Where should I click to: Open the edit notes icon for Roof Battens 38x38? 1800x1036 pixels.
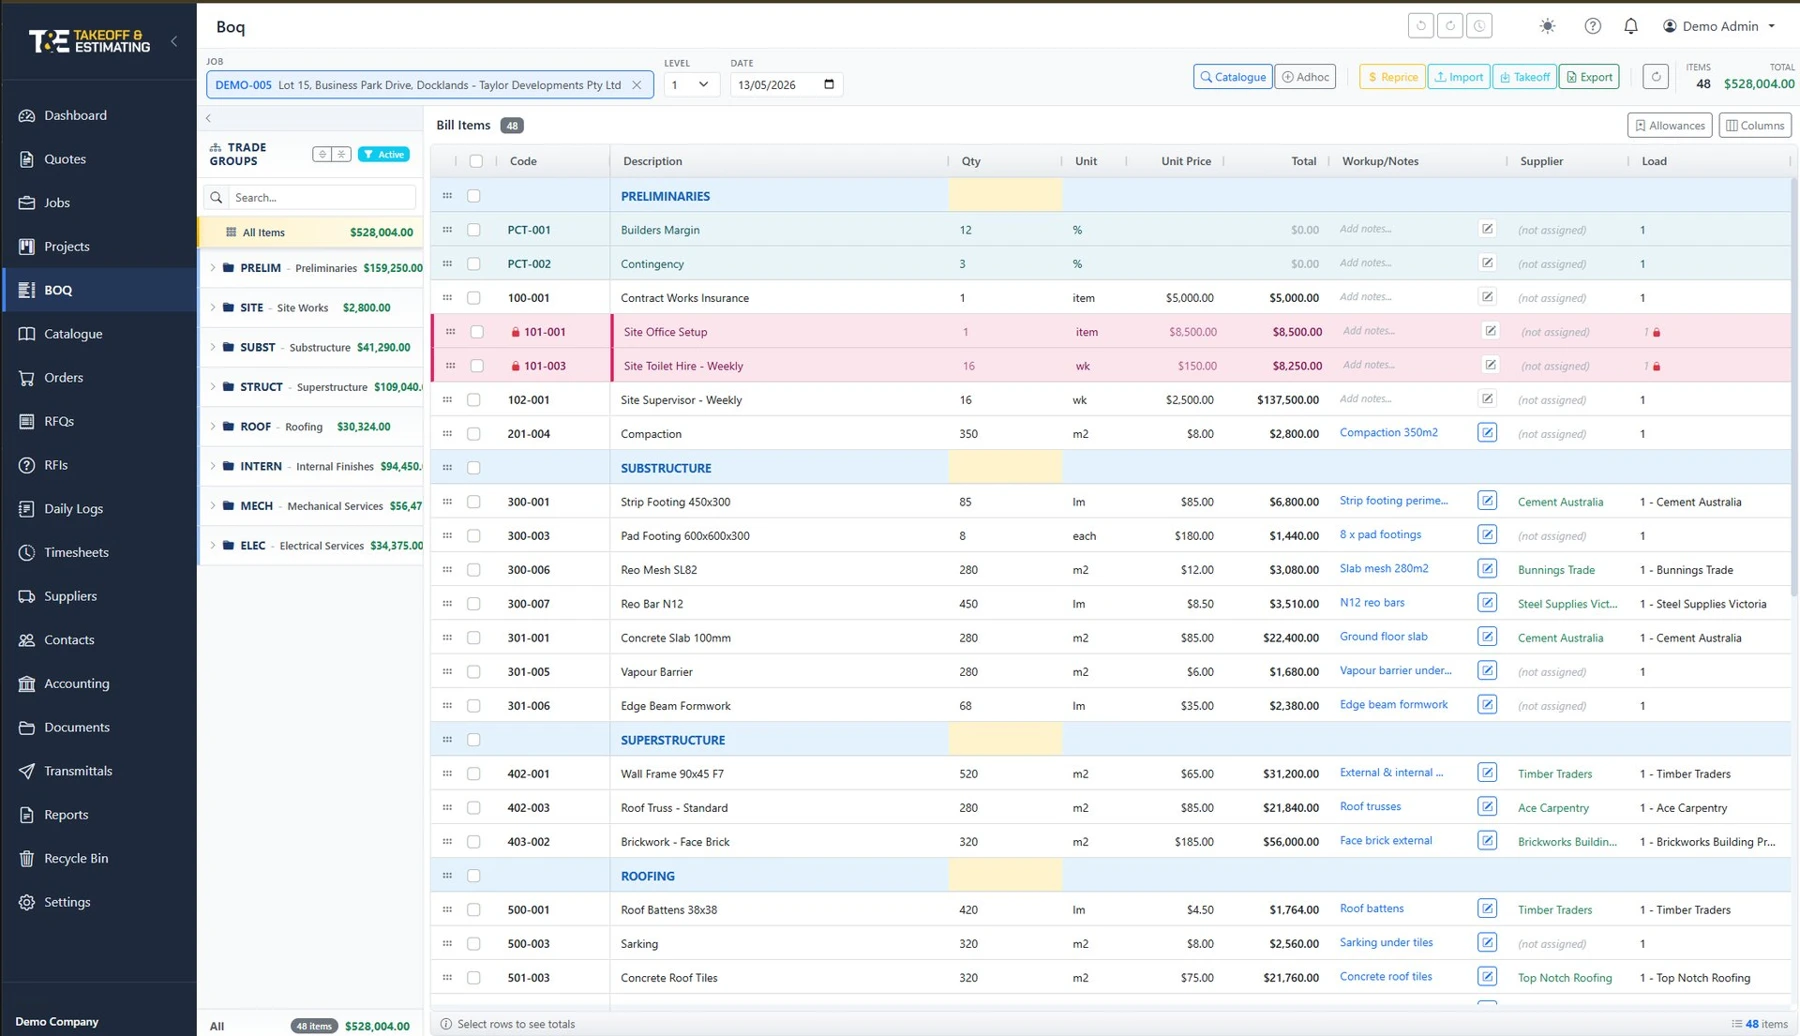tap(1487, 909)
